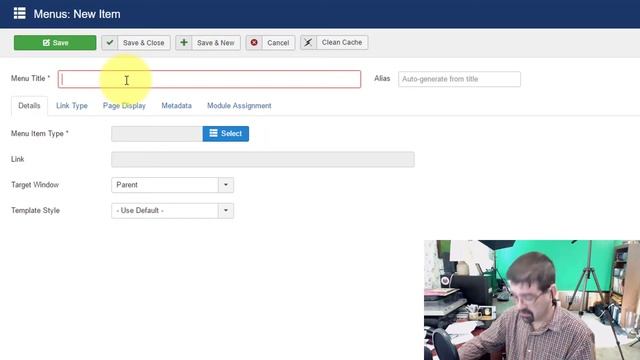
Task: Click the blue Select menu item type button
Action: coord(226,133)
